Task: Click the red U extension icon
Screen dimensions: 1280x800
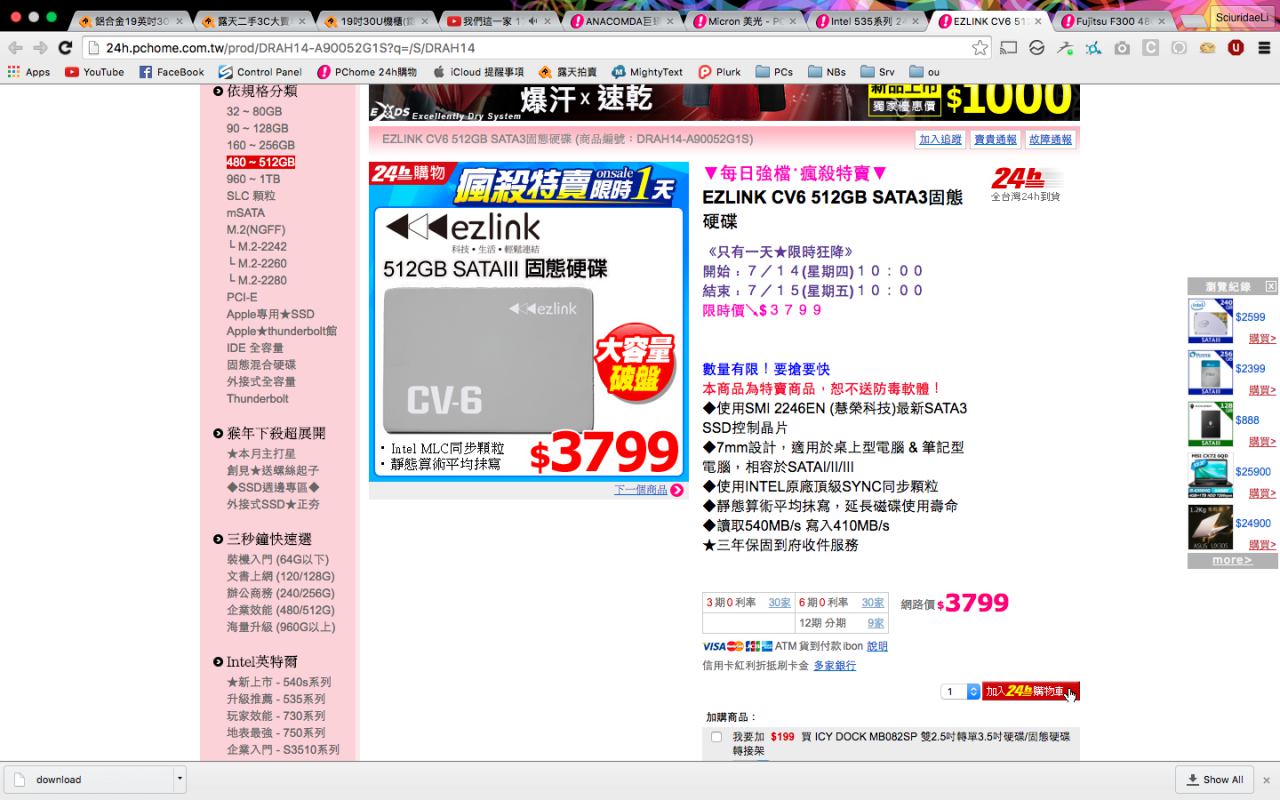Action: [x=1236, y=47]
